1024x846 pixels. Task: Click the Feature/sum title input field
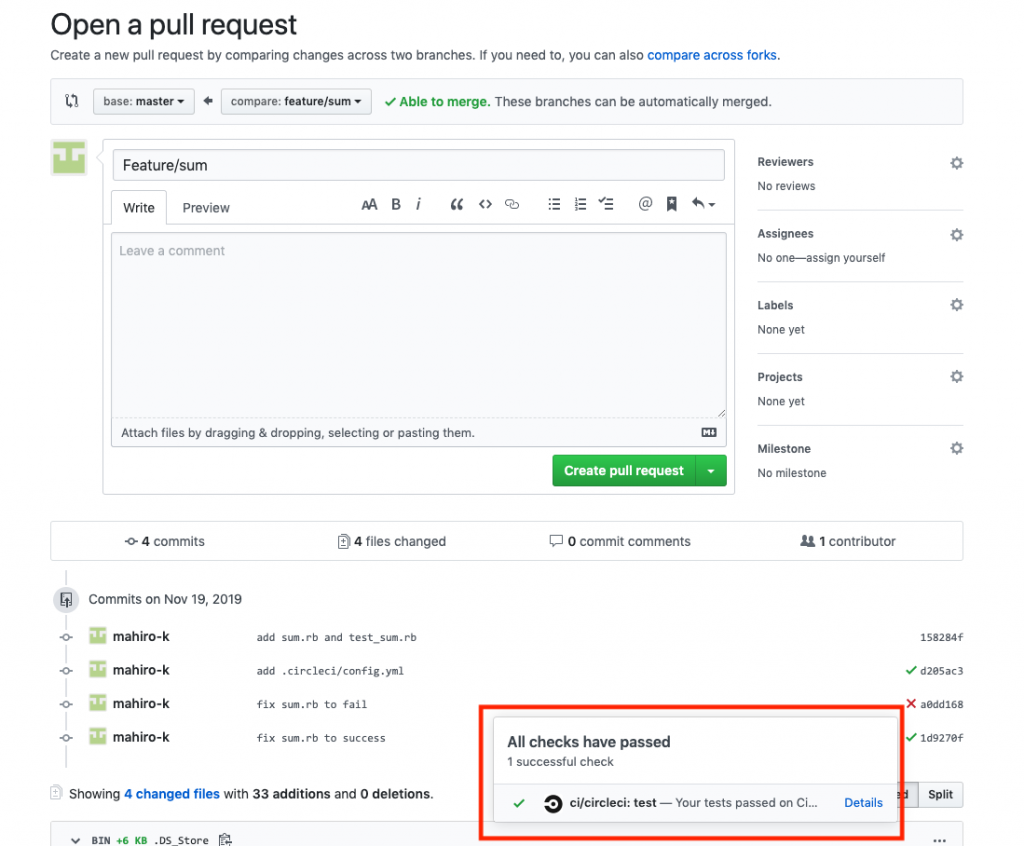pyautogui.click(x=418, y=164)
